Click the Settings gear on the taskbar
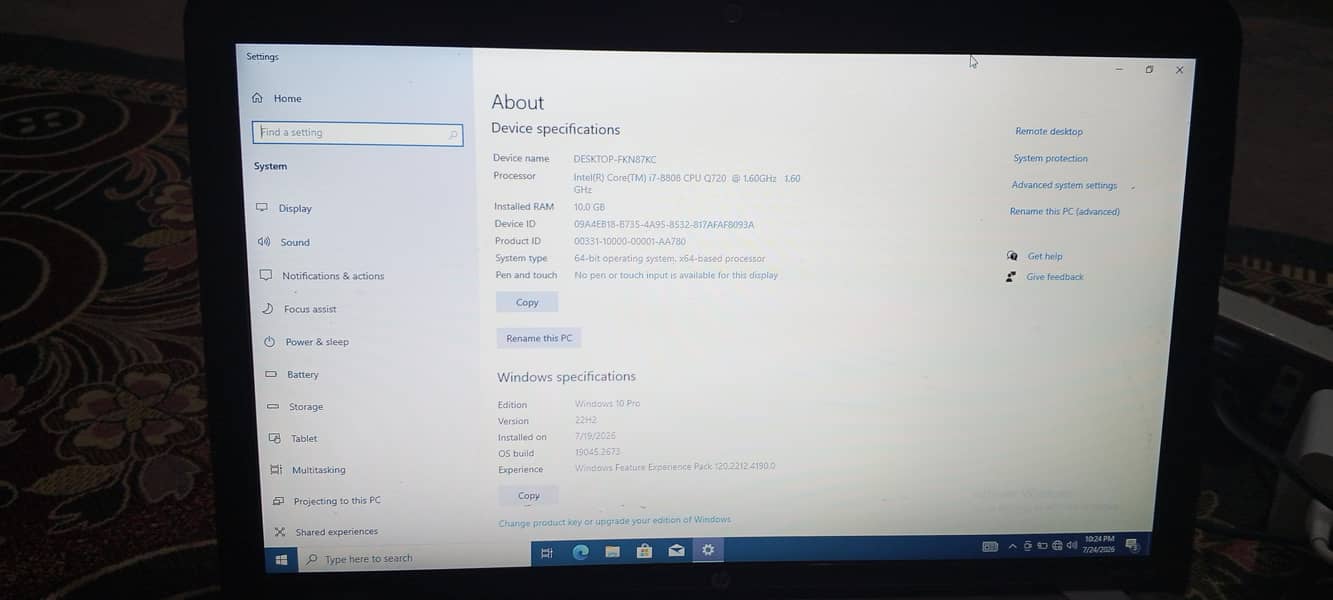This screenshot has width=1333, height=600. pyautogui.click(x=708, y=549)
